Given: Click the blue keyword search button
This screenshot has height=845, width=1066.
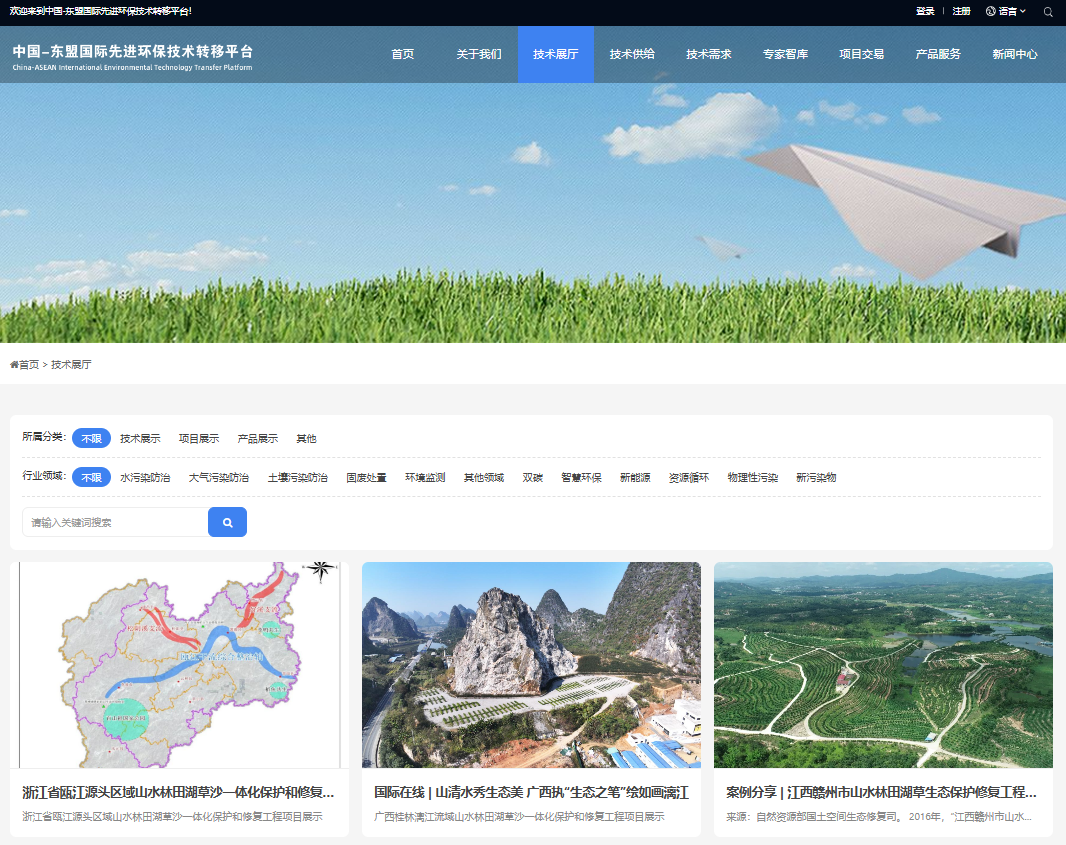Looking at the screenshot, I should [x=227, y=522].
